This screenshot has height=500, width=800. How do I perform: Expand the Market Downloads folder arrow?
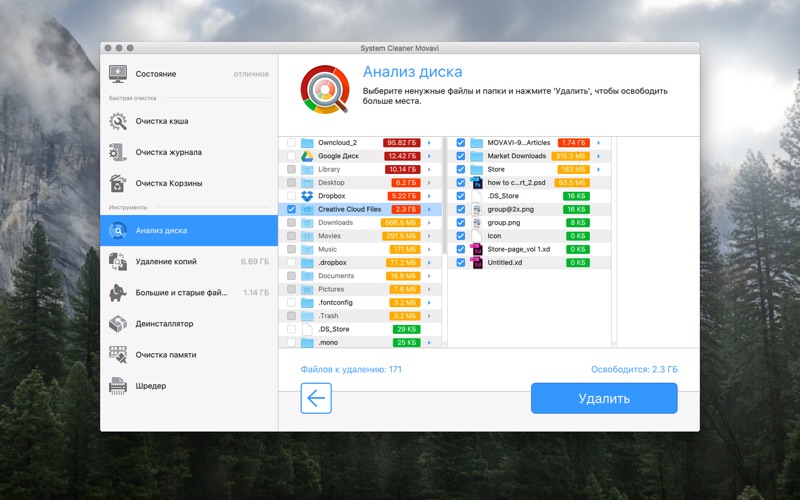click(x=598, y=156)
